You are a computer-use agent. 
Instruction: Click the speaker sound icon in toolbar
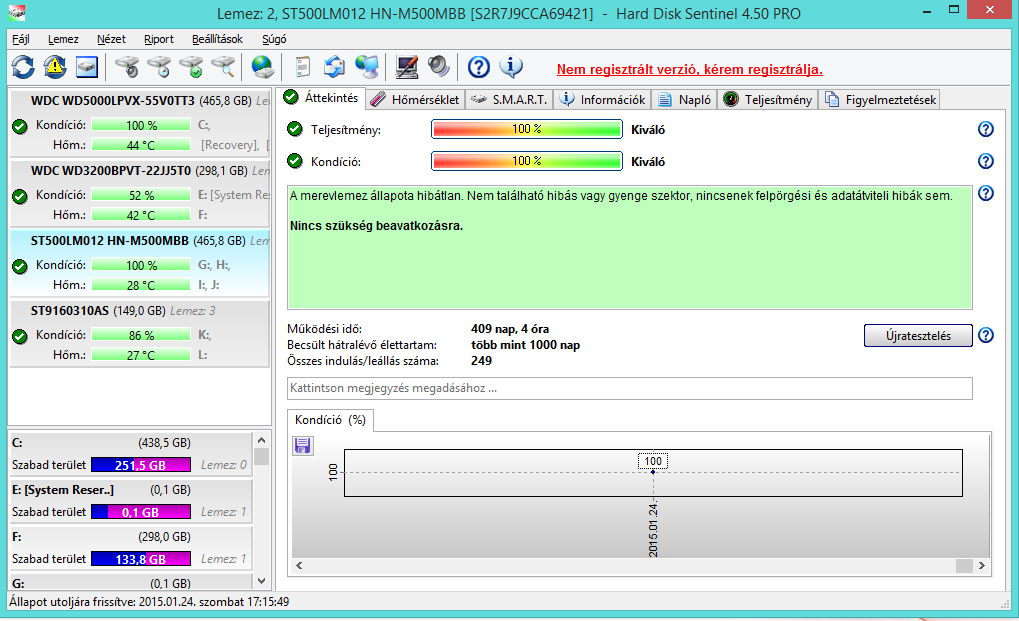(x=439, y=67)
